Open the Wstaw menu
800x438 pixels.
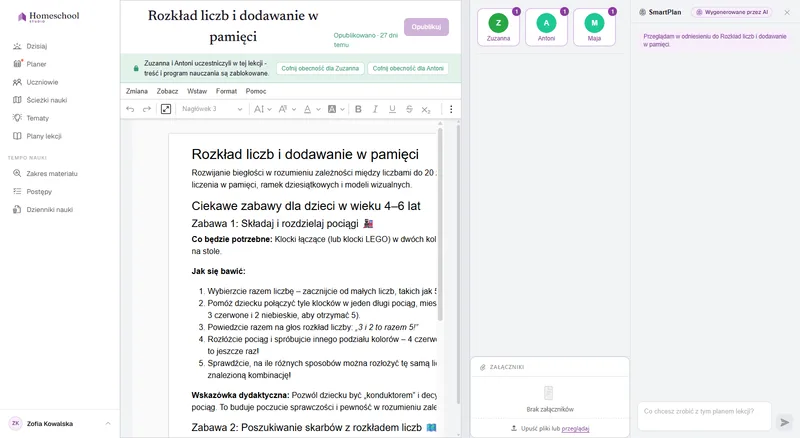coord(197,91)
